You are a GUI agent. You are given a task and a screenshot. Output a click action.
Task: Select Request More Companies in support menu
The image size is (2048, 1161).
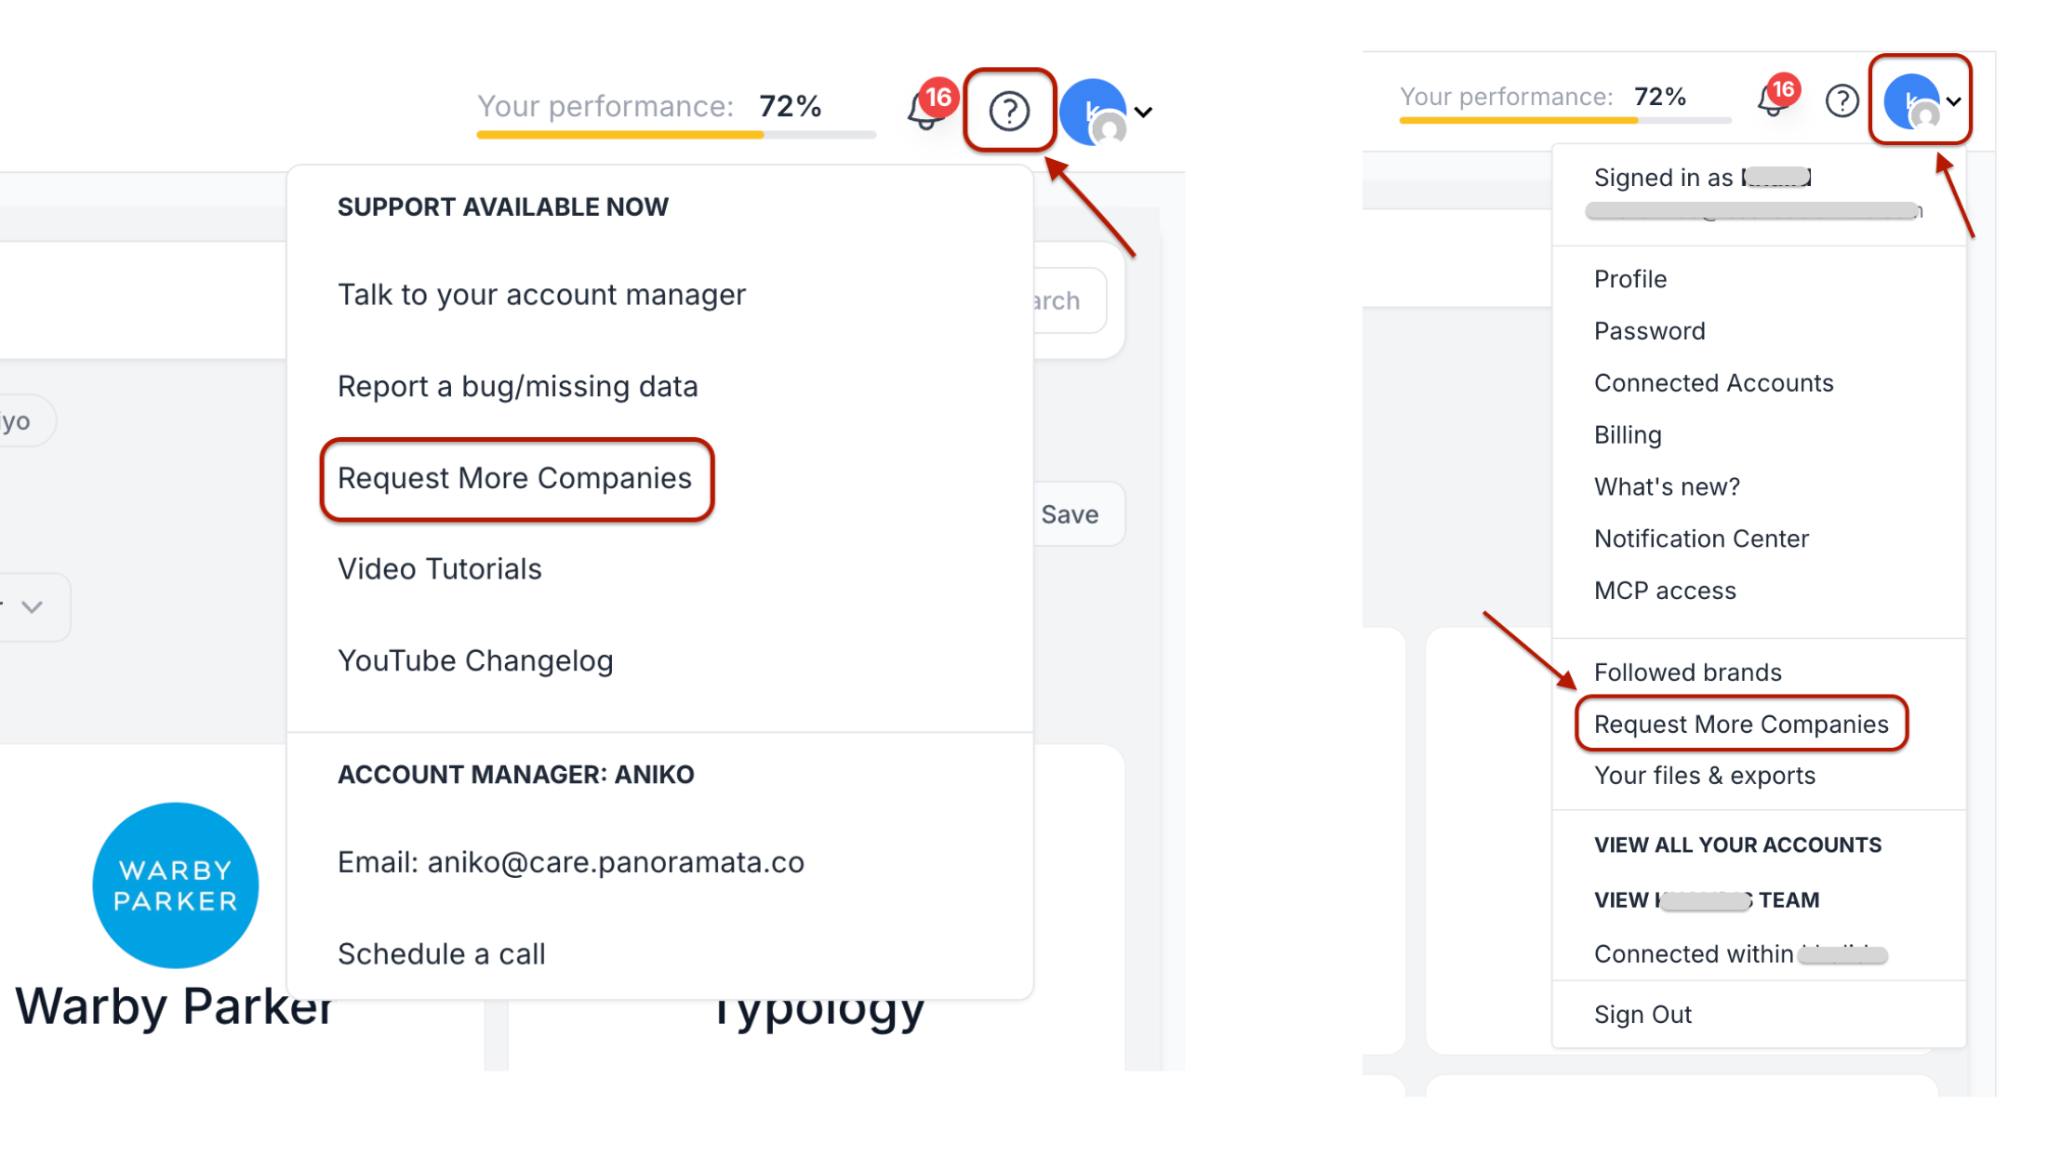515,478
